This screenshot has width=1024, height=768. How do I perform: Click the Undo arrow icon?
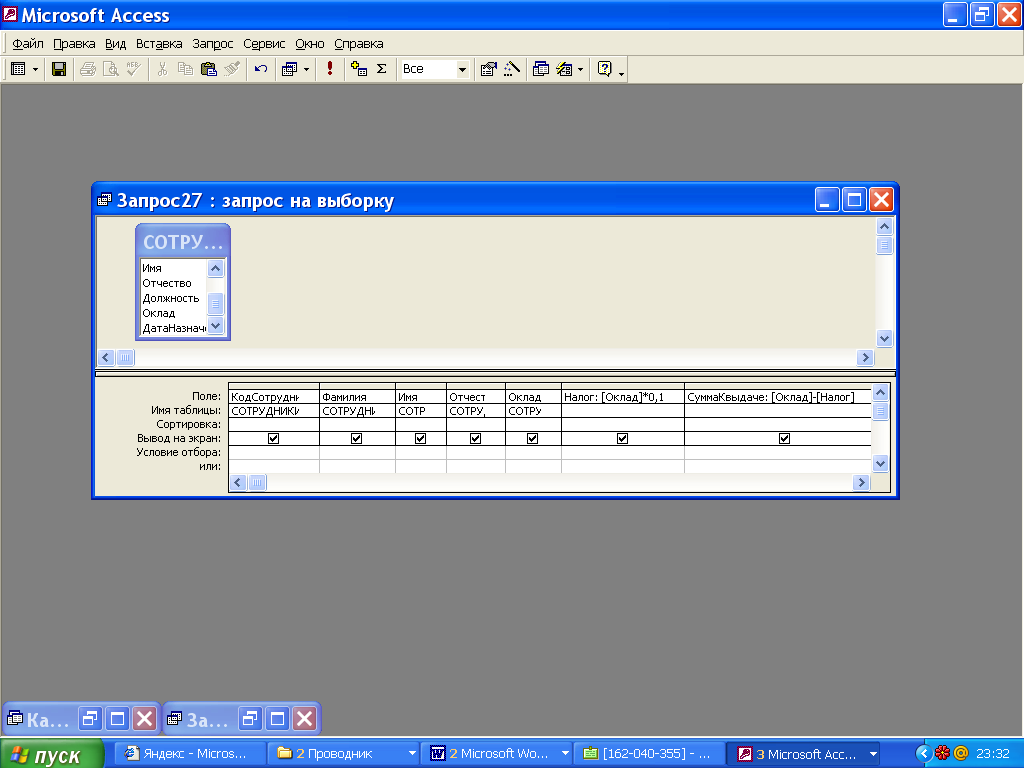[261, 69]
